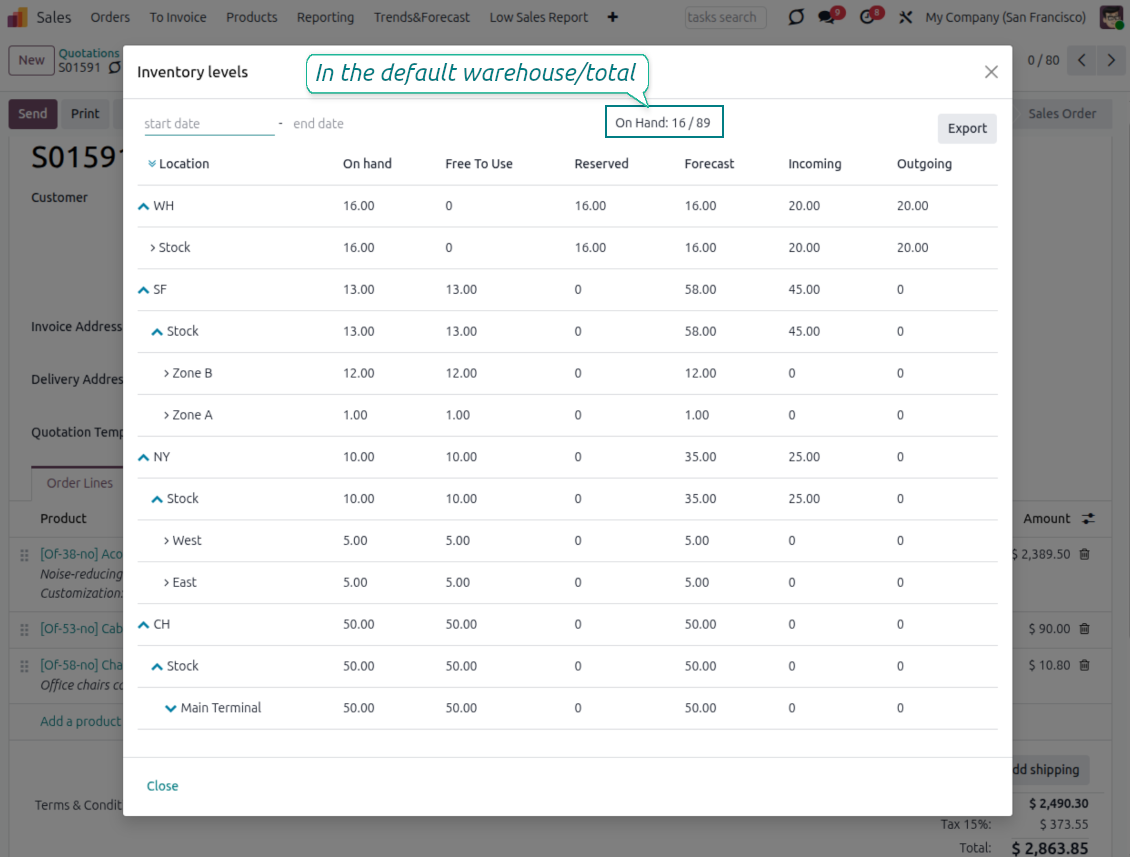Click the refresh/sync icon in the top bar
1130x857 pixels.
point(795,17)
